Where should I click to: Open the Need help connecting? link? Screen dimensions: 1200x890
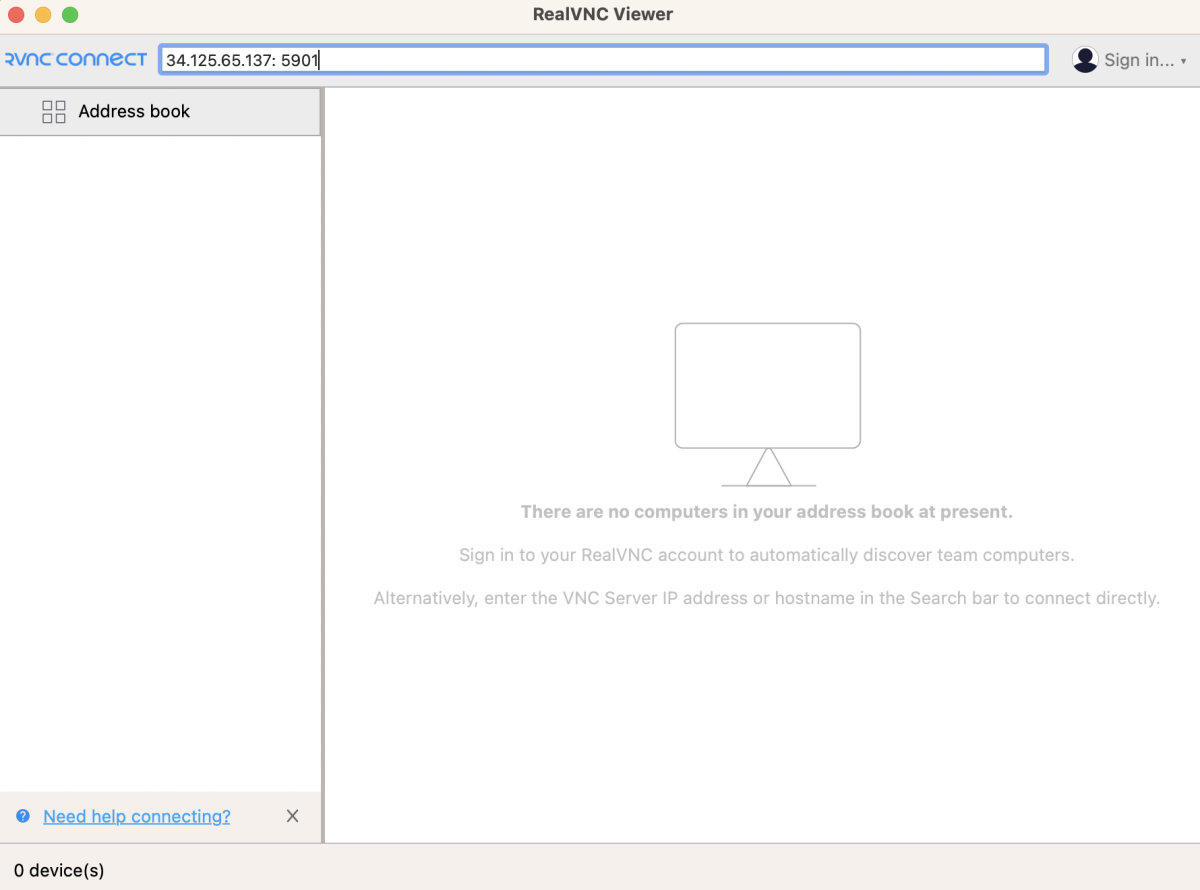coord(137,817)
